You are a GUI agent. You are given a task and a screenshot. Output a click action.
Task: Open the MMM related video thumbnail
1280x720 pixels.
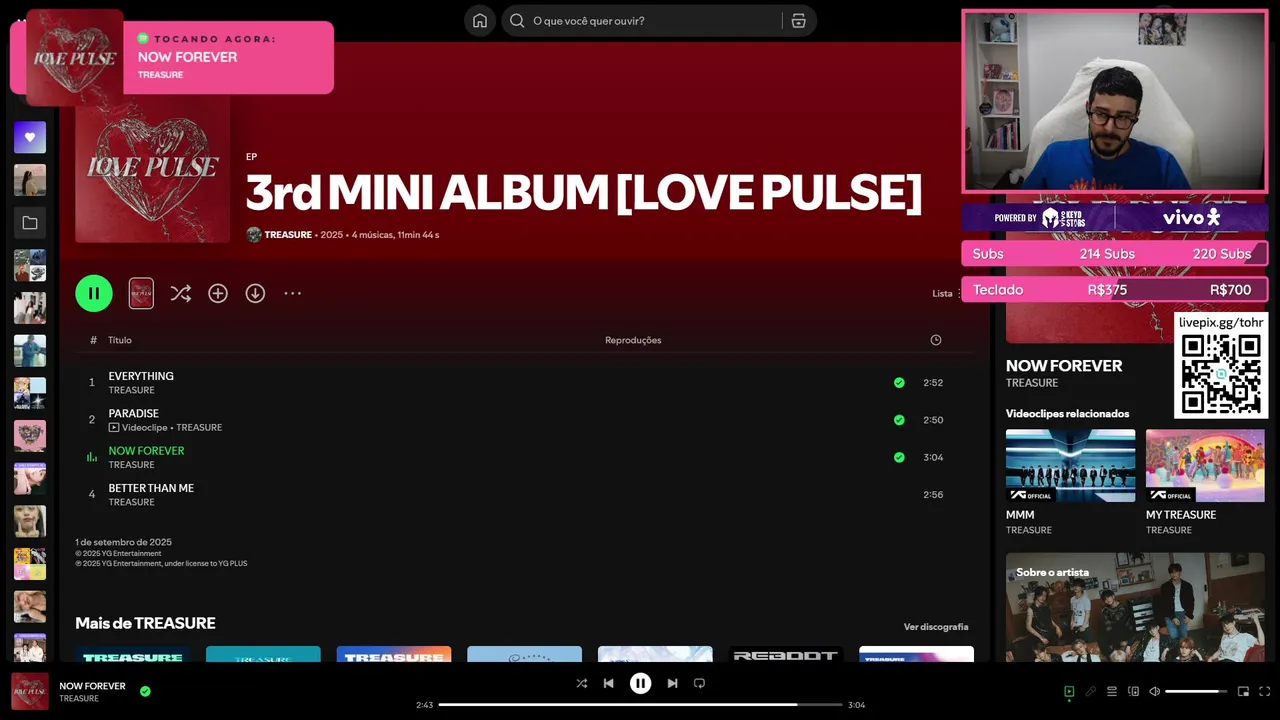[x=1070, y=465]
